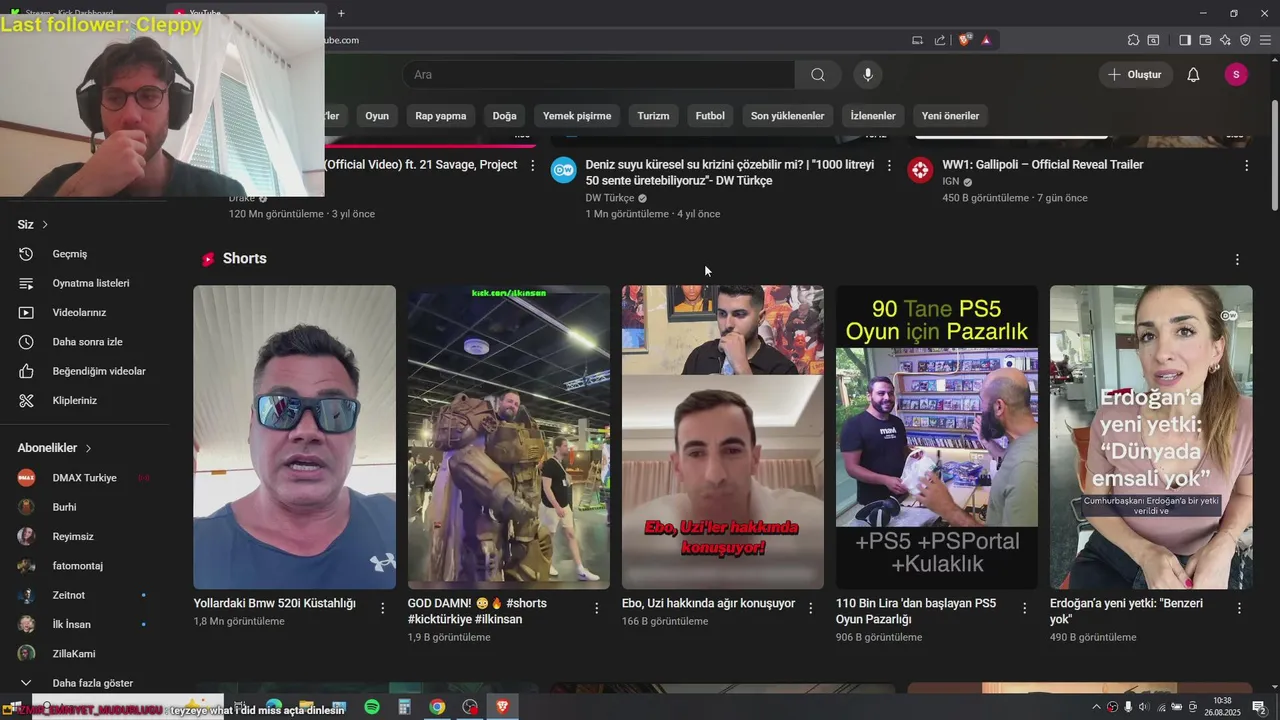Open options for Ebo, Uzi hakkında short
Image resolution: width=1280 pixels, height=720 pixels.
(810, 608)
